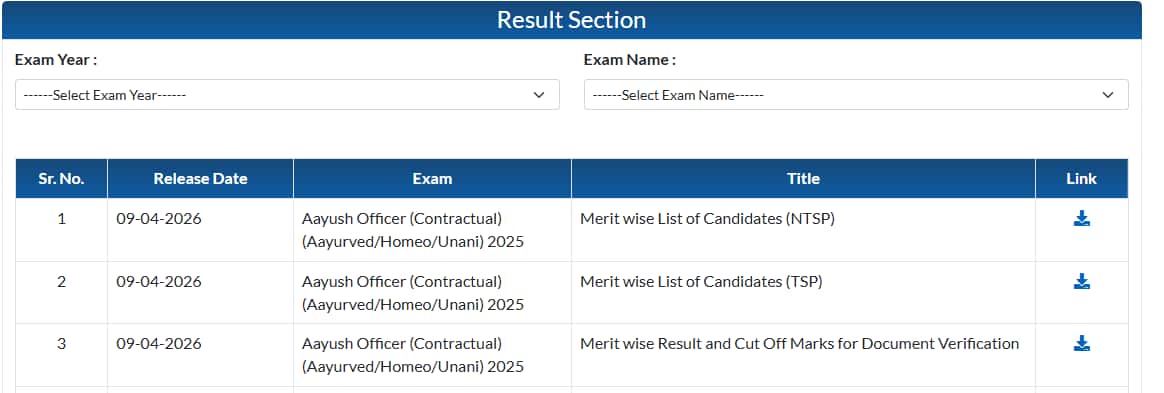Download the Merit wise List (TSP) file
Screen dimensions: 1164x393
coord(1082,281)
